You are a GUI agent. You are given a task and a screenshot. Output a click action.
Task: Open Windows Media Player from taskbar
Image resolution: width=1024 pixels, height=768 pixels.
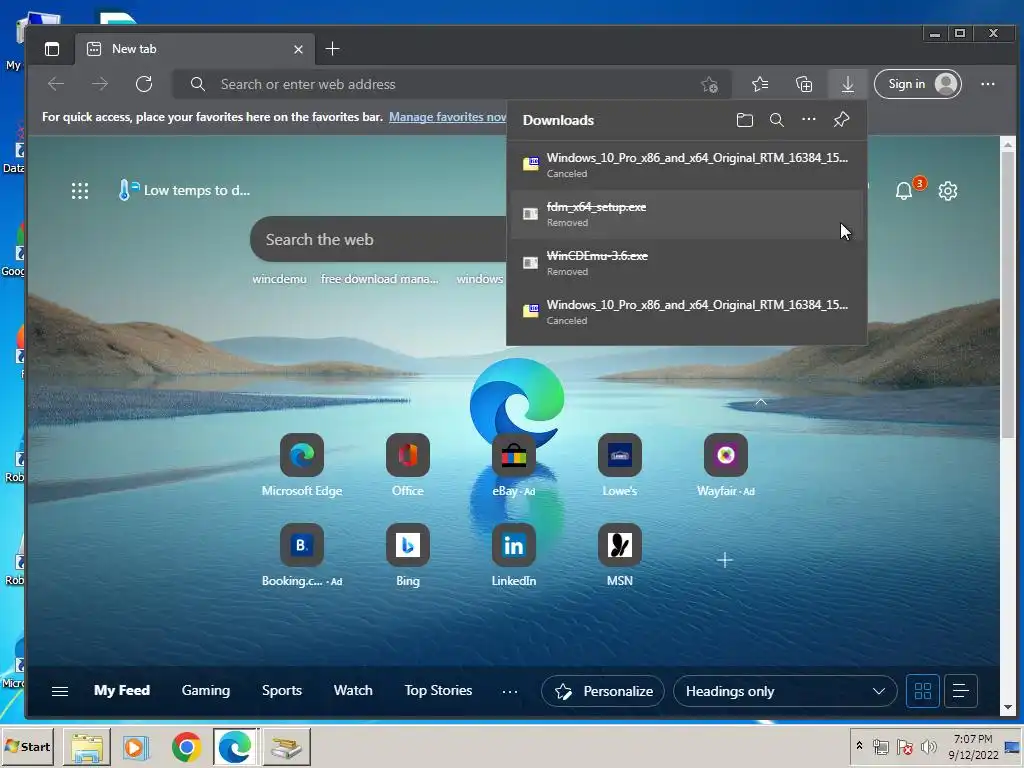click(x=136, y=746)
